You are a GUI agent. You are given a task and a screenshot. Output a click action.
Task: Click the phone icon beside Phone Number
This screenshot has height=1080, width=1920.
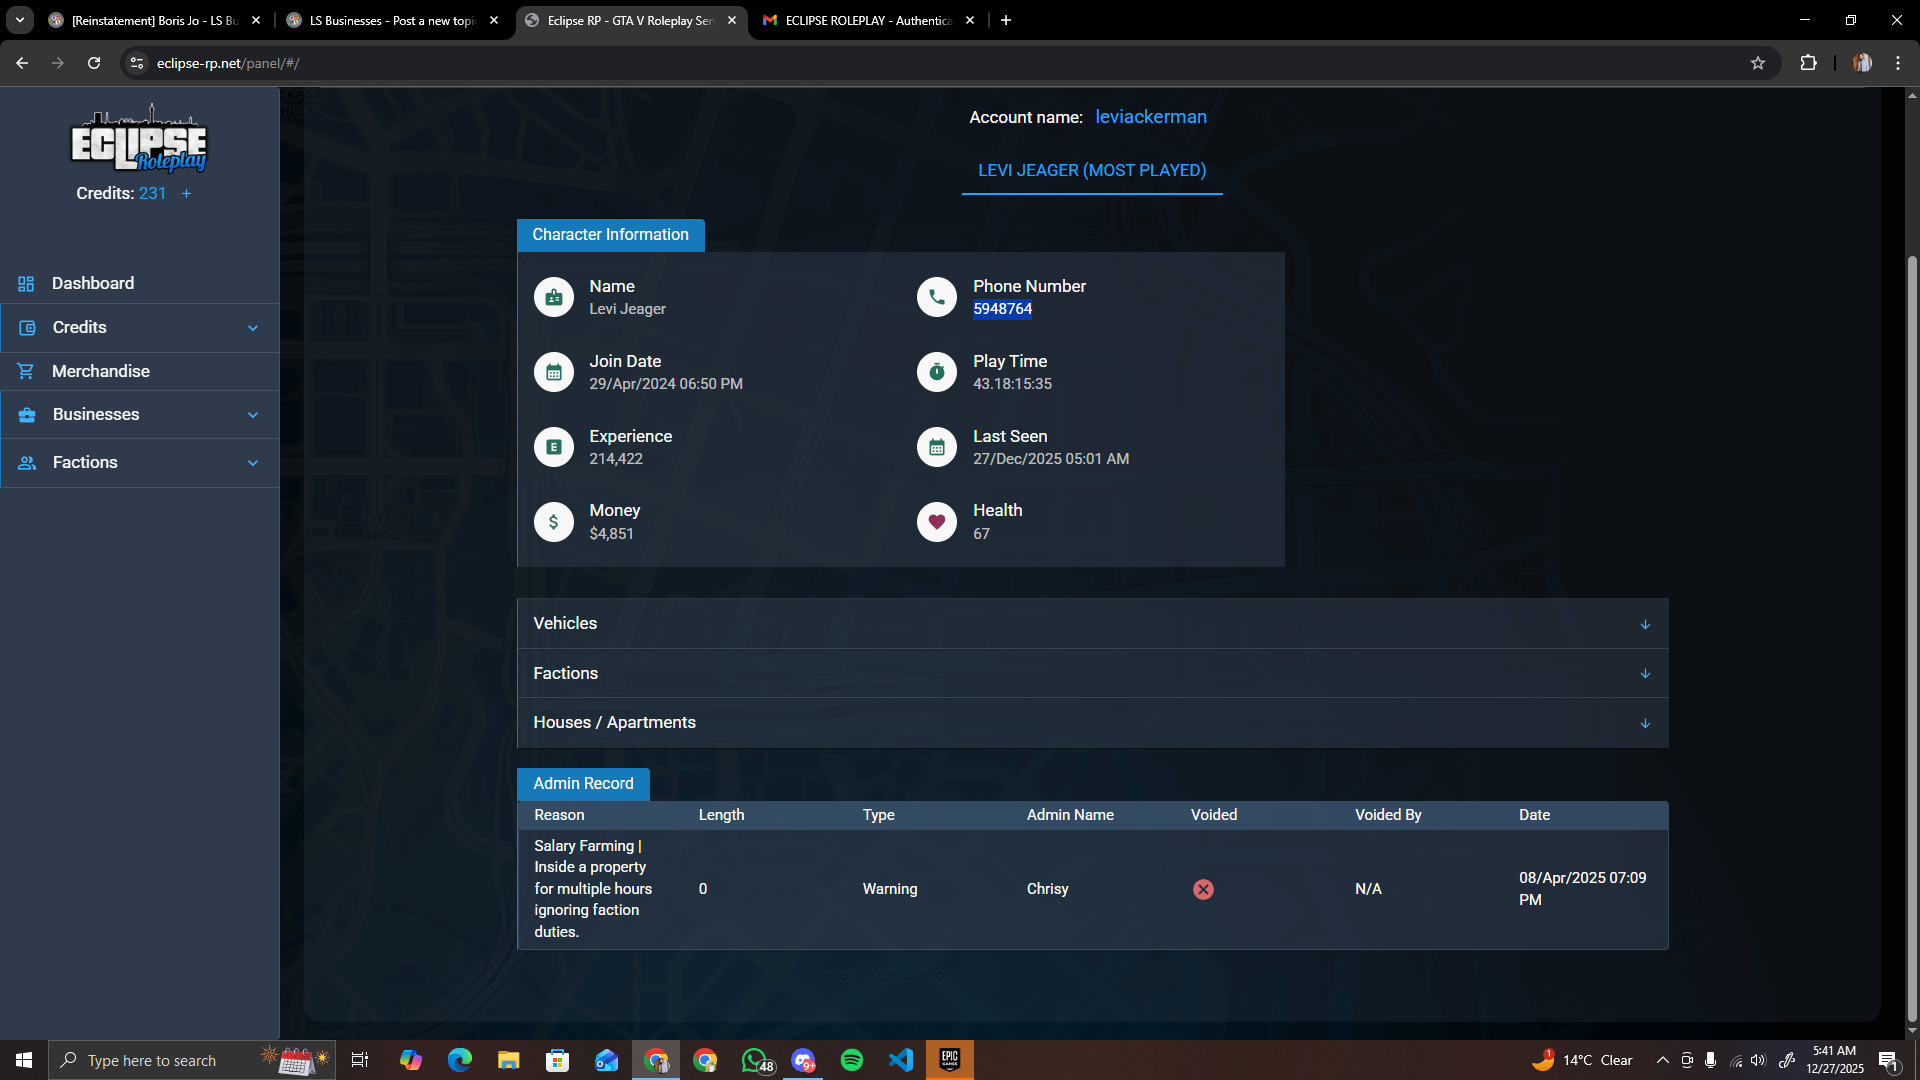(937, 297)
